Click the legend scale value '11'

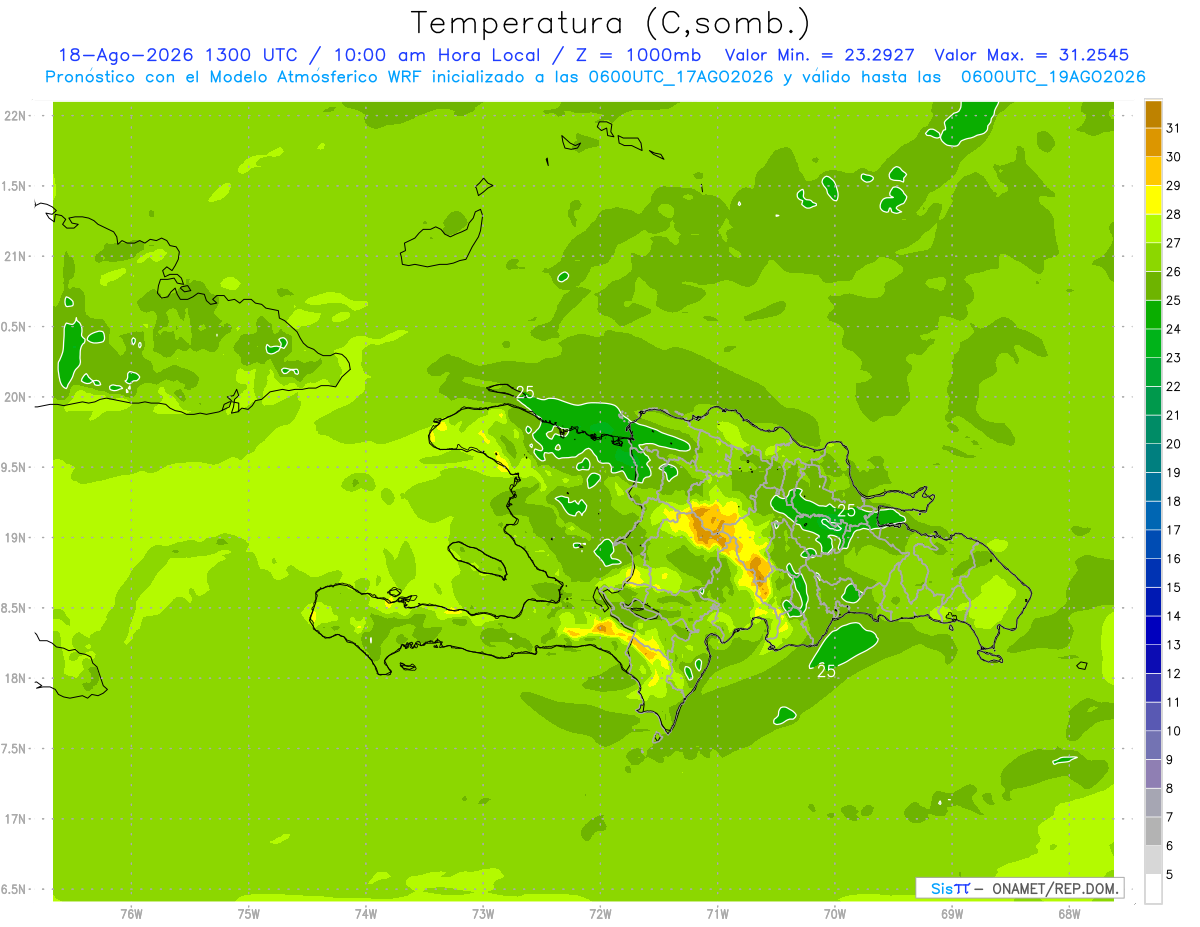pos(1173,703)
